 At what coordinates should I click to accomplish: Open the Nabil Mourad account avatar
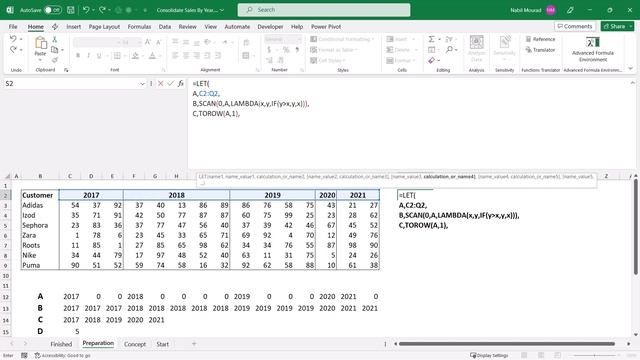pyautogui.click(x=551, y=10)
